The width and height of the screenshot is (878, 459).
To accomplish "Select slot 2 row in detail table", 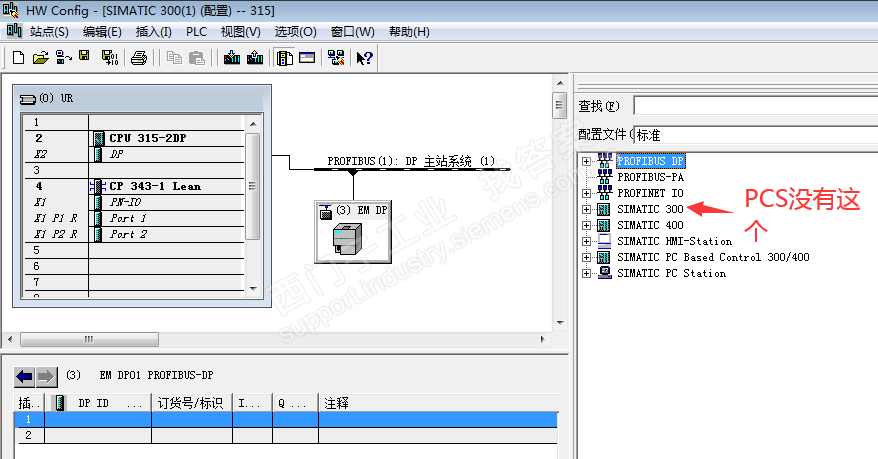I will (x=286, y=435).
